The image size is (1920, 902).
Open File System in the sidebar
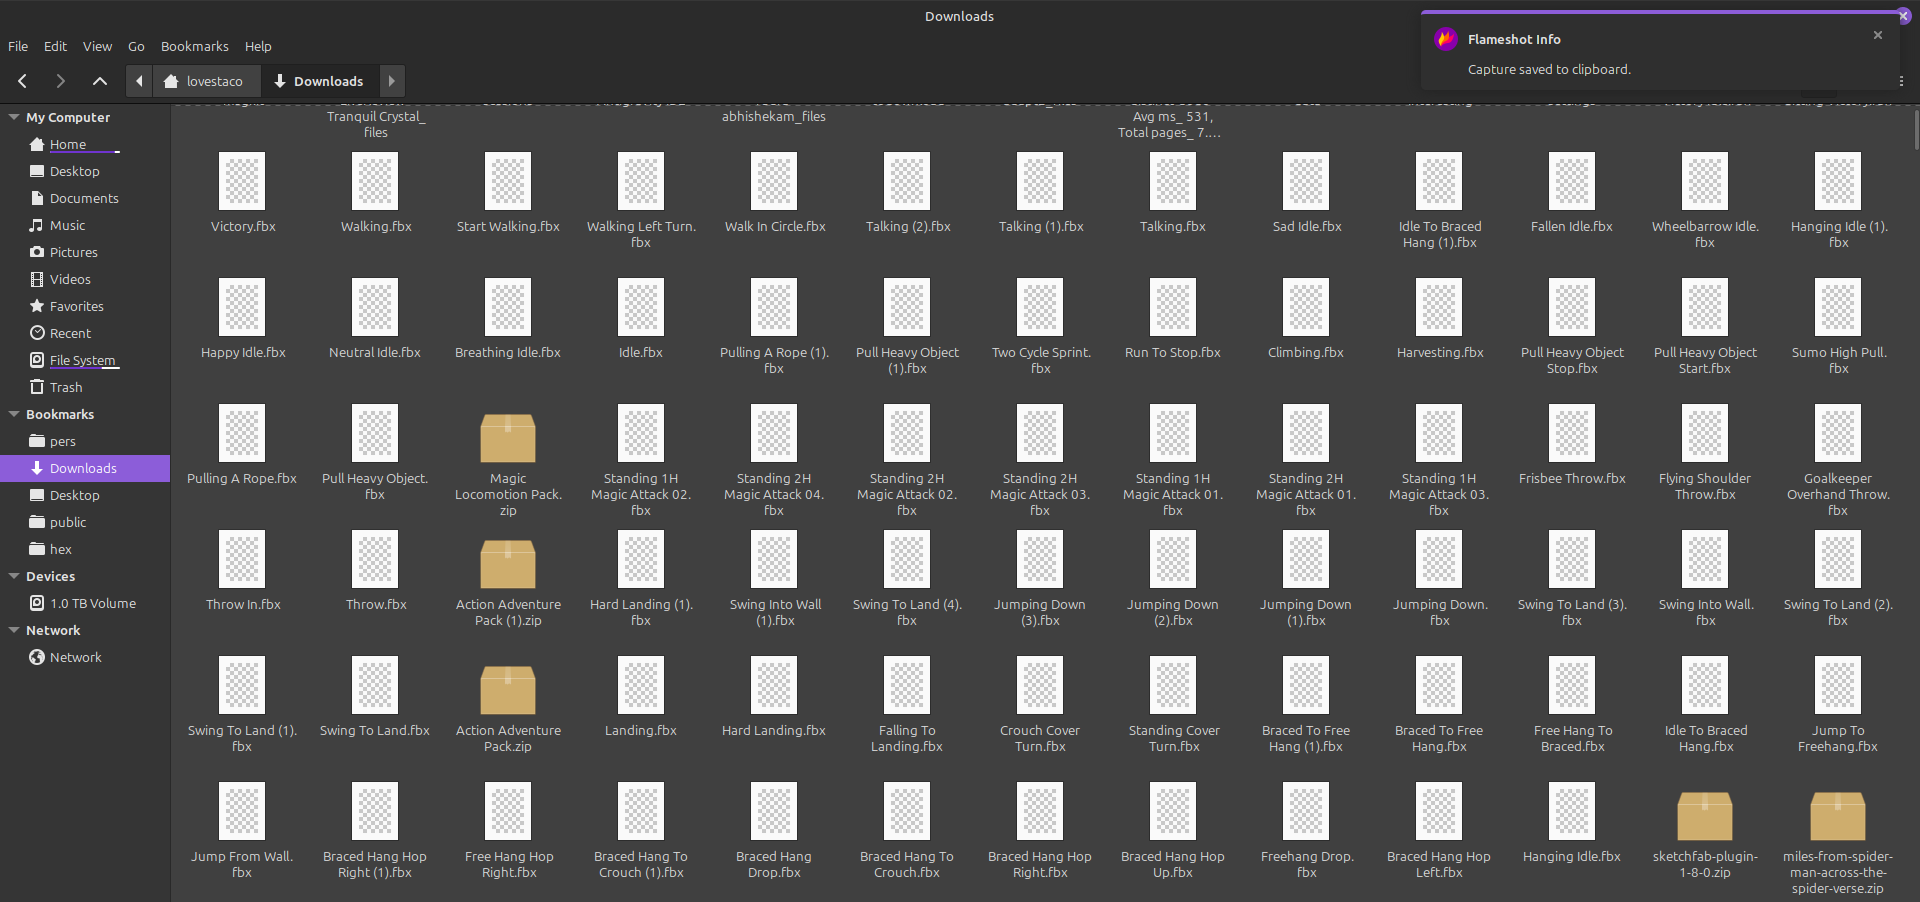click(82, 360)
